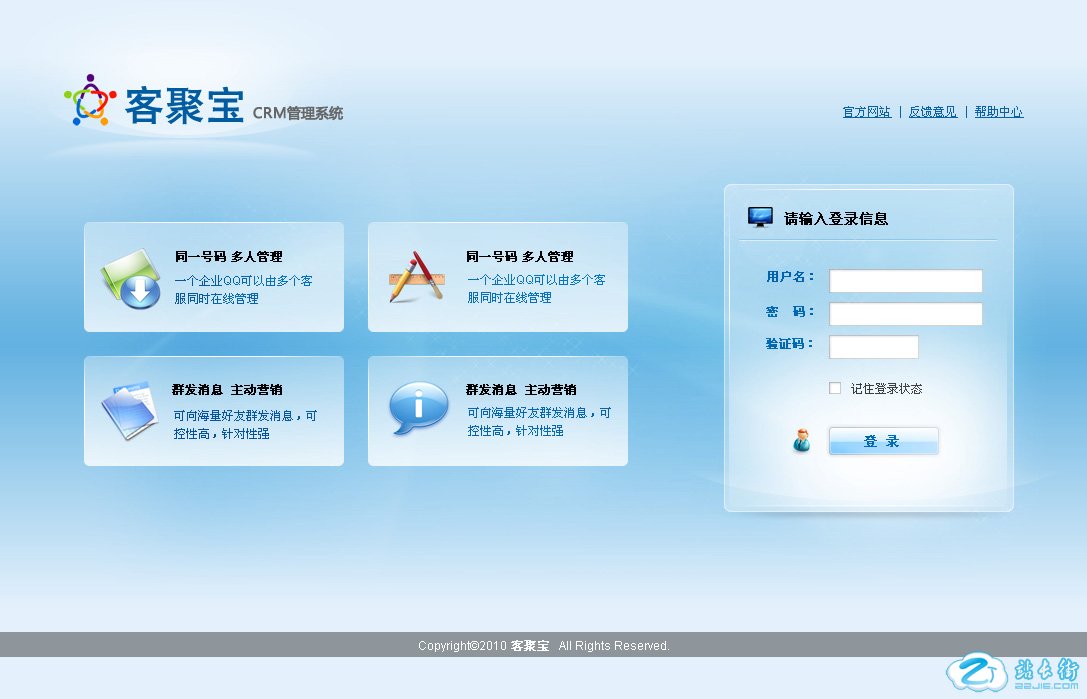This screenshot has height=699, width=1087.
Task: Click the blue info speech bubble icon
Action: (x=418, y=408)
